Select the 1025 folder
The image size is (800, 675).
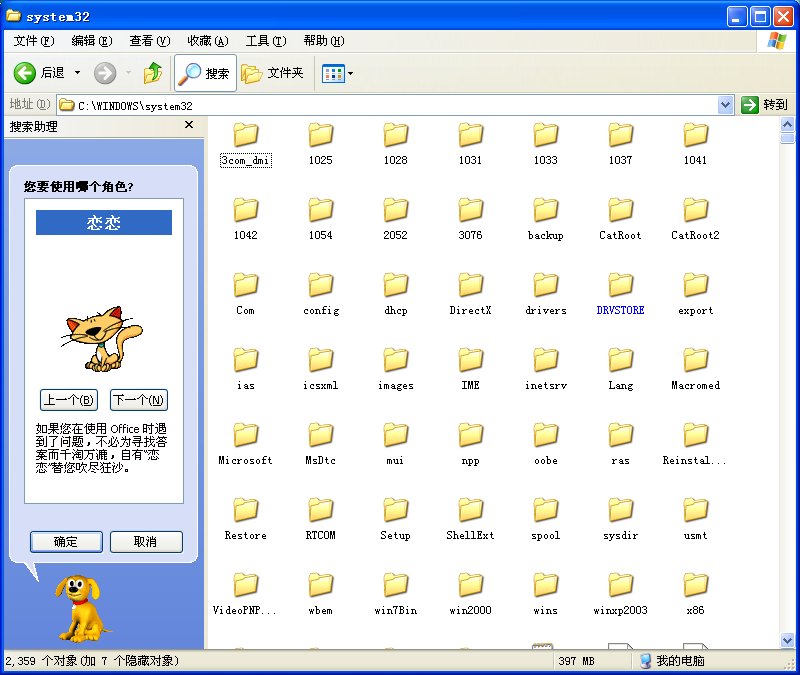coord(320,145)
